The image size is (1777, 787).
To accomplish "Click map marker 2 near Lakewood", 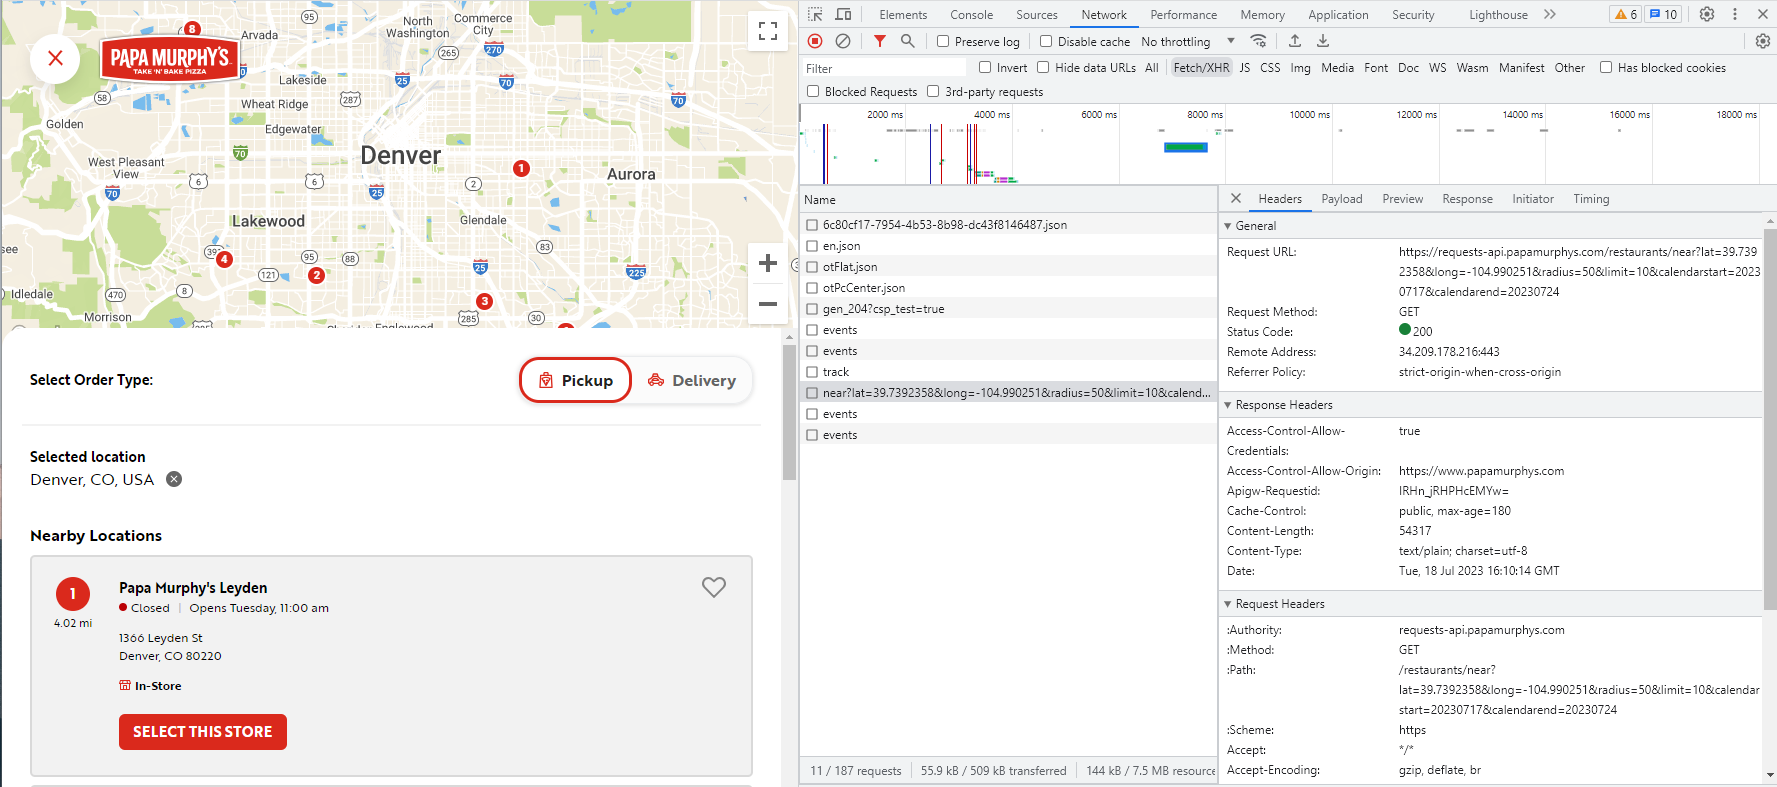I will 316,275.
